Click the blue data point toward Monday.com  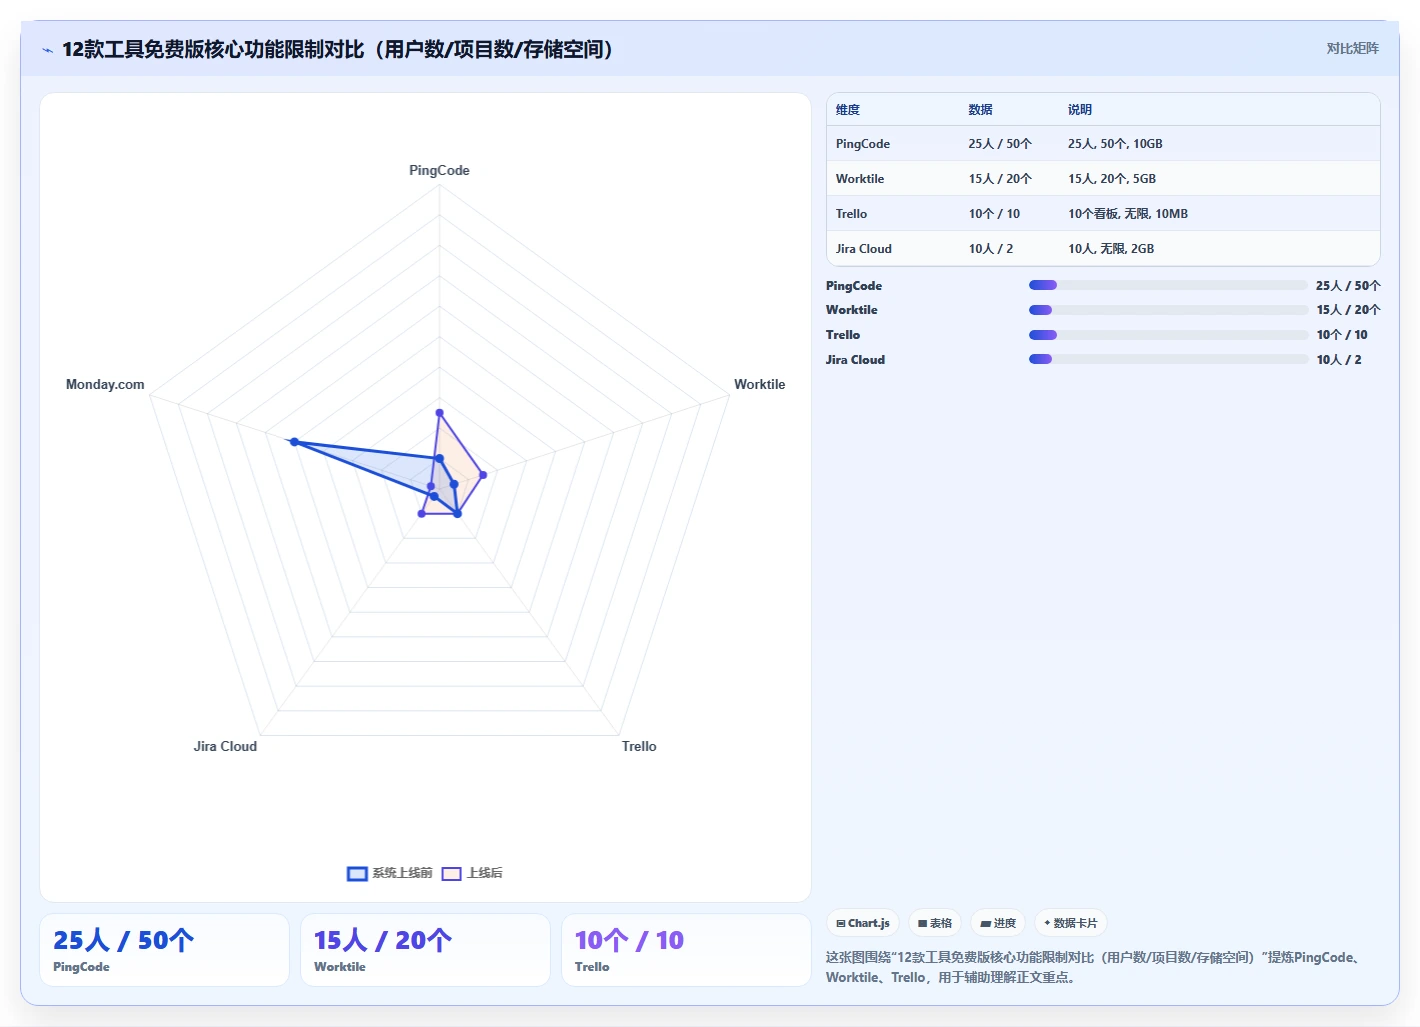(x=294, y=441)
